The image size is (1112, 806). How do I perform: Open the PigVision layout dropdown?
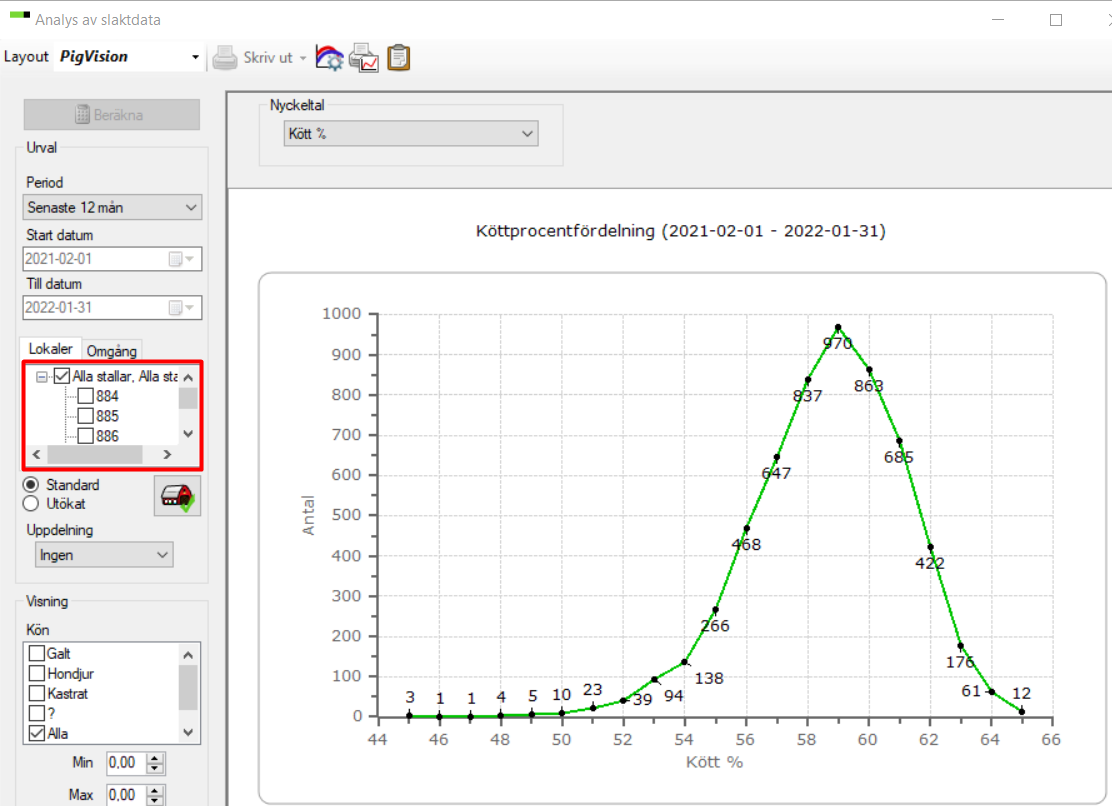195,57
